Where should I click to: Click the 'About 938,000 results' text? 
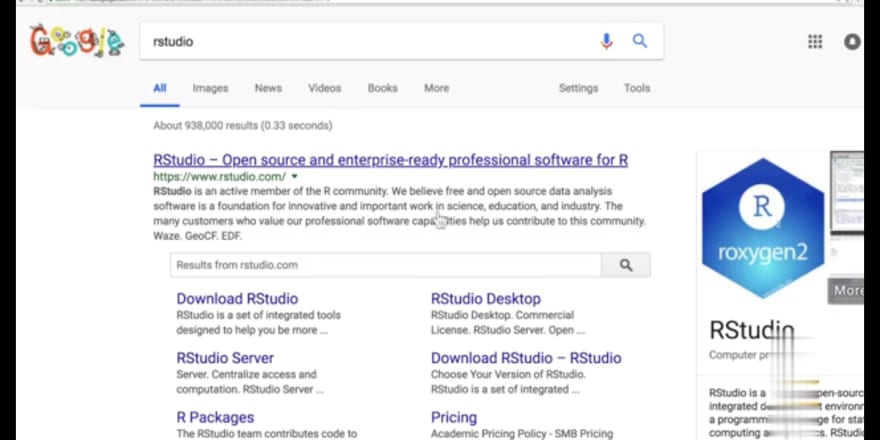[x=242, y=126]
